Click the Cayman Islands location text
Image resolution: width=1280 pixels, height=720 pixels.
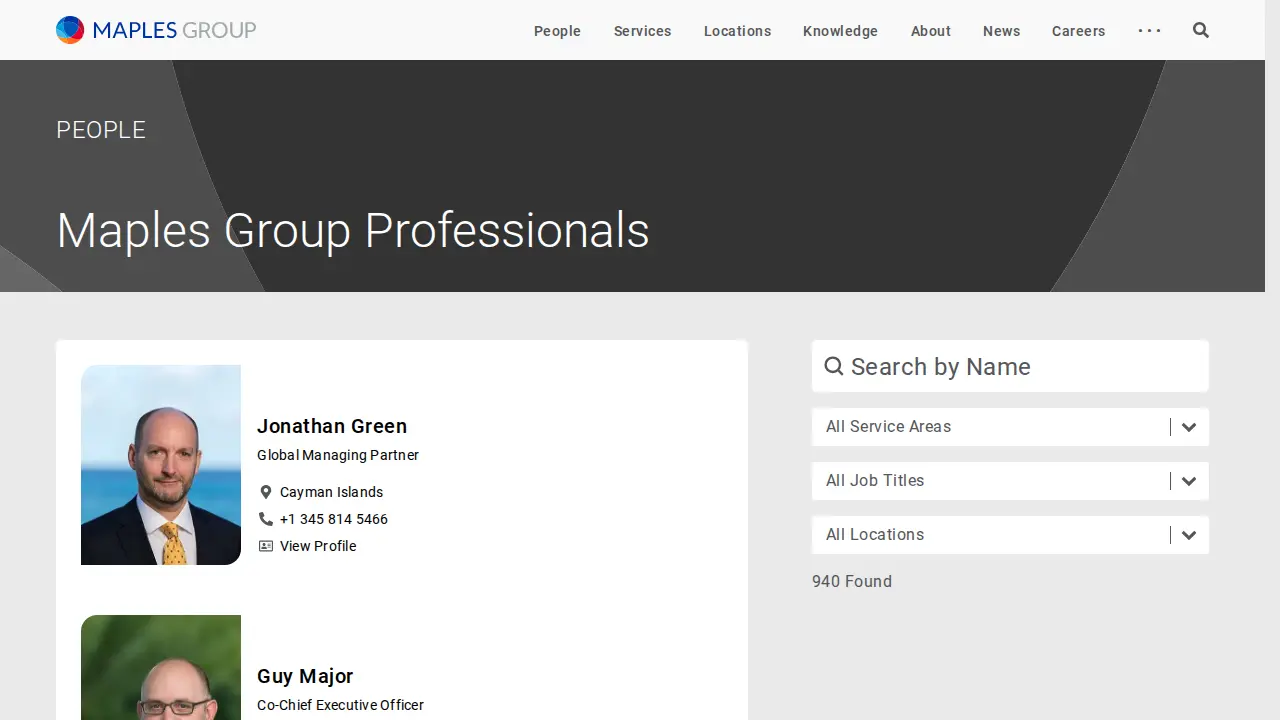tap(331, 492)
